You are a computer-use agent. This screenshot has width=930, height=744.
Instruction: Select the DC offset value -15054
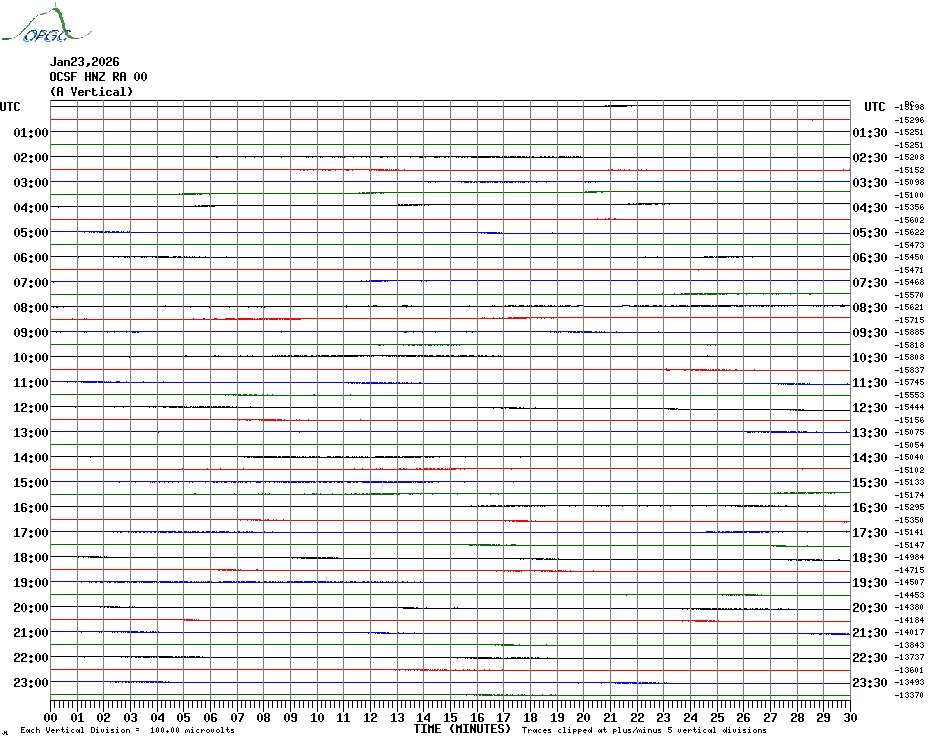tap(909, 445)
